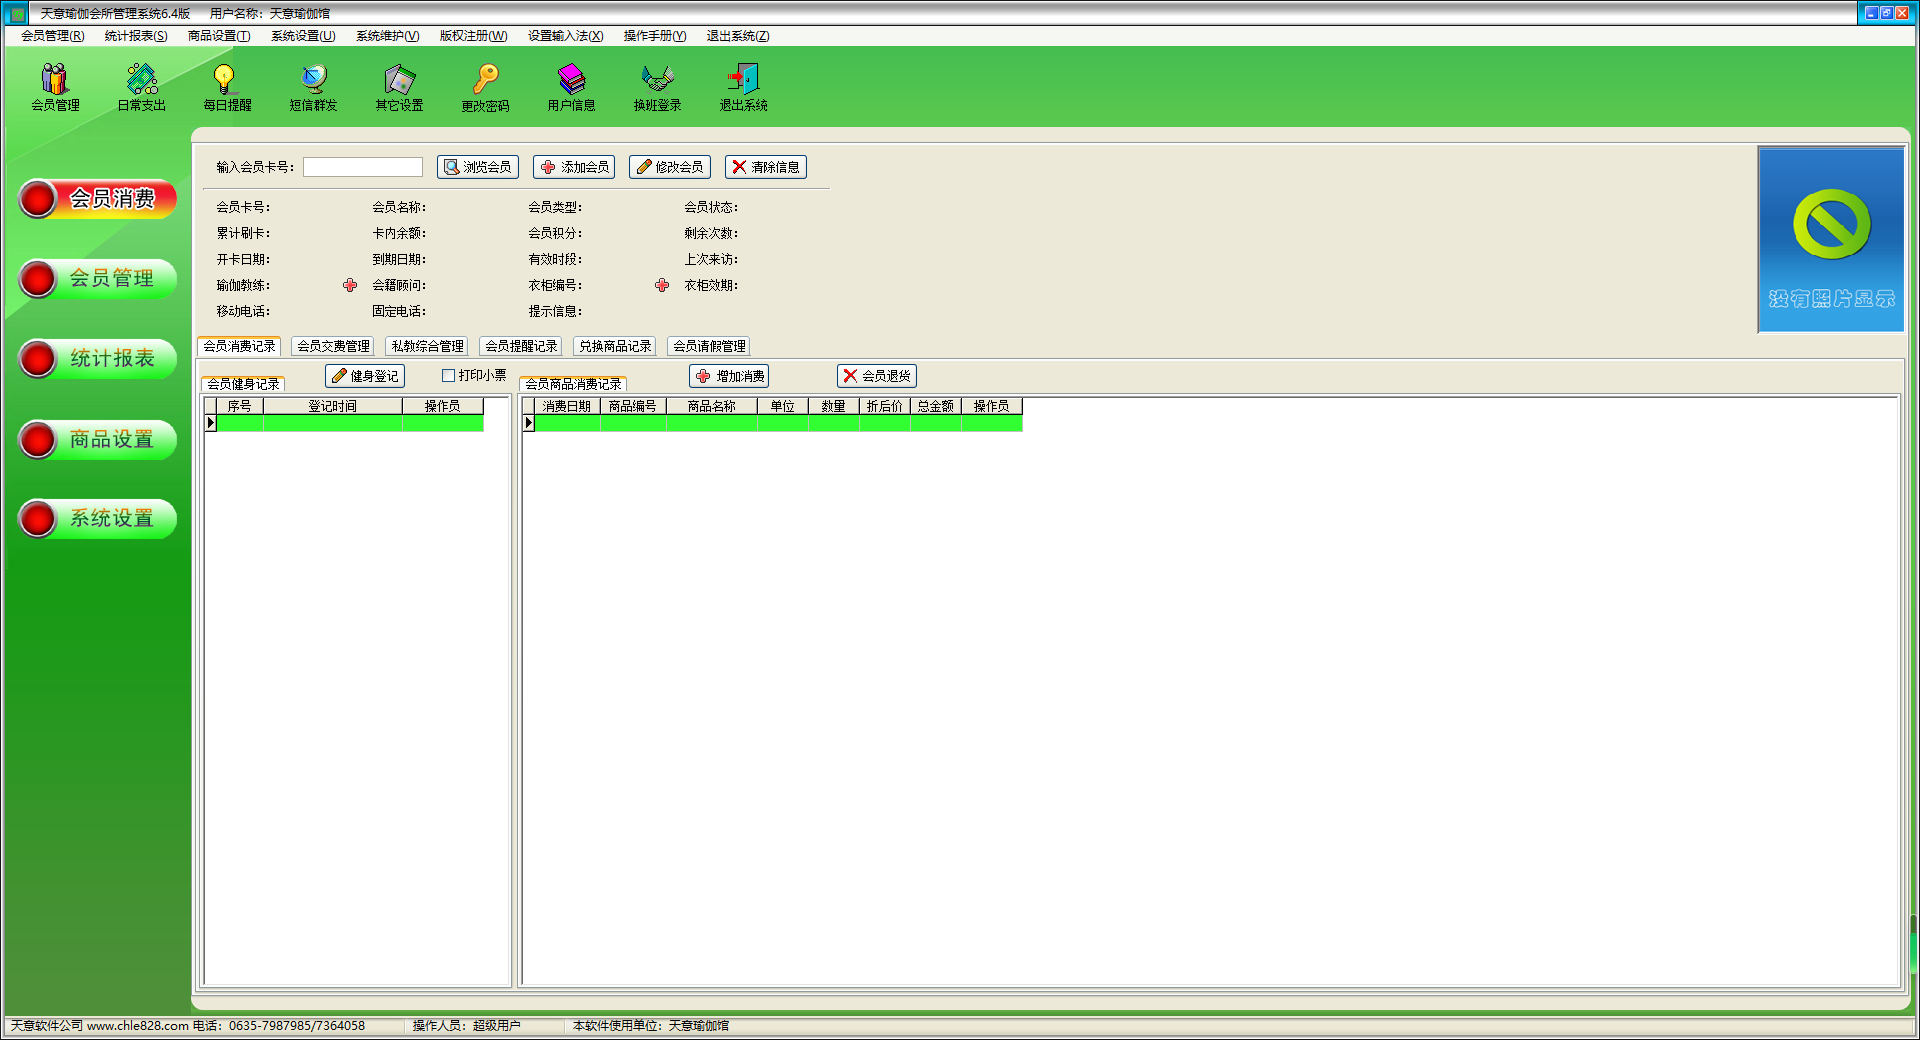The height and width of the screenshot is (1040, 1920).
Task: Switch to the 会员交费管理 tab
Action: (333, 346)
